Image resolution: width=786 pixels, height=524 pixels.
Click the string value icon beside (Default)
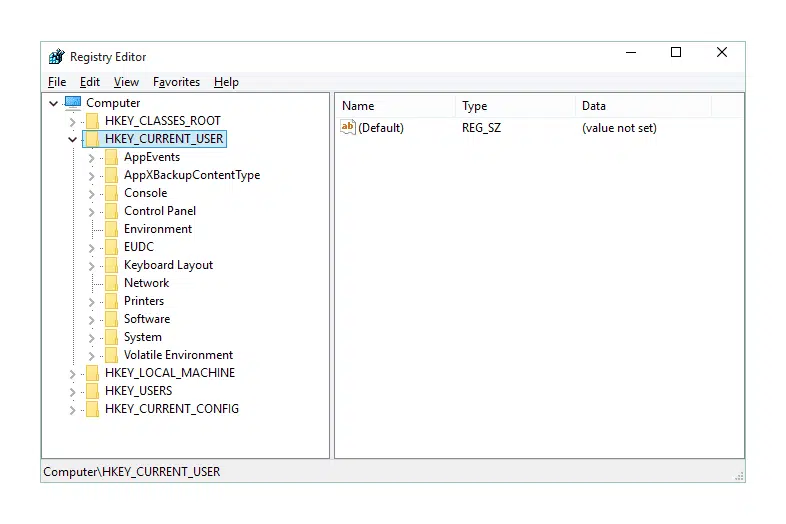[348, 127]
